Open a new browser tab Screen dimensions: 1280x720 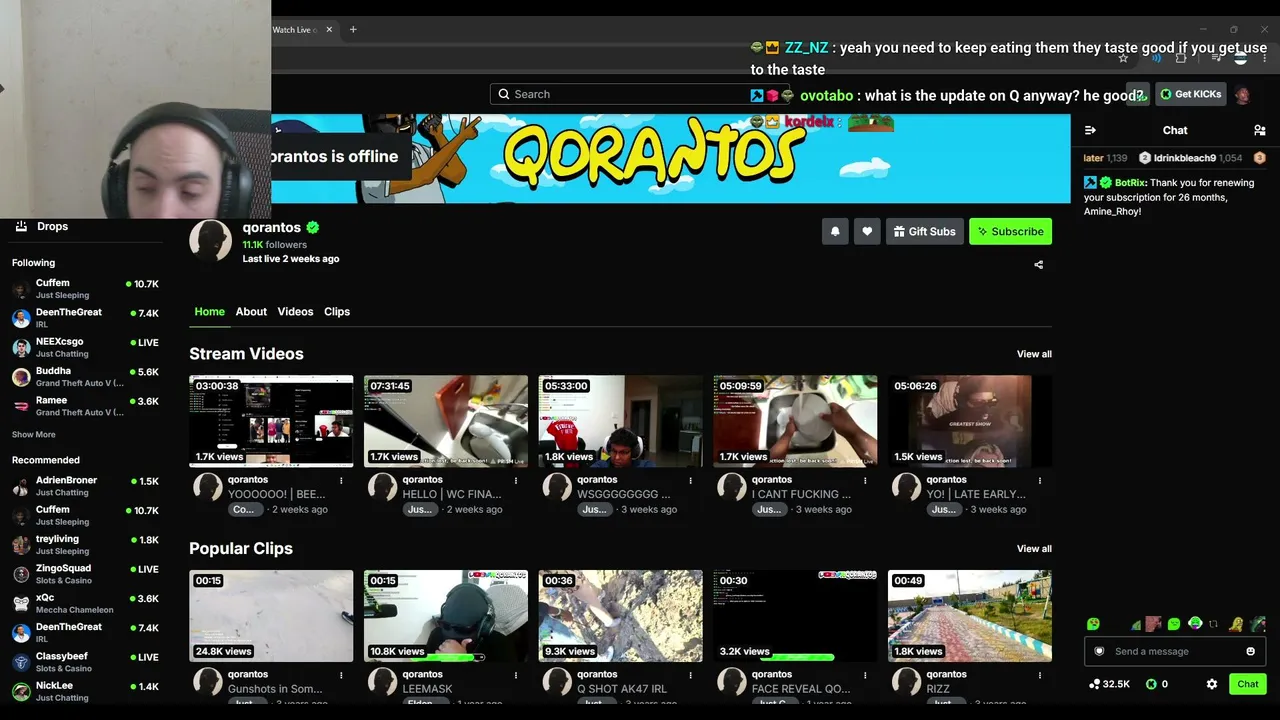[353, 30]
